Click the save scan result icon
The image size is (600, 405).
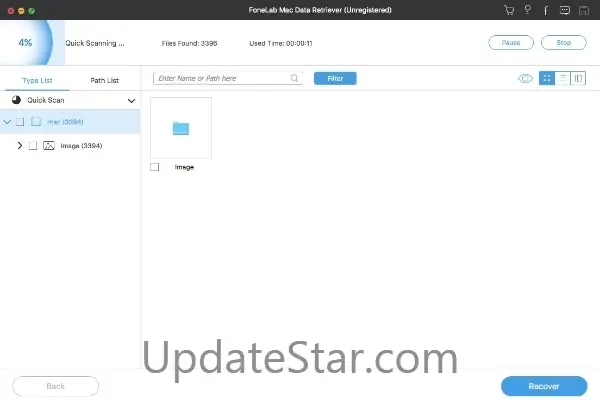[584, 10]
